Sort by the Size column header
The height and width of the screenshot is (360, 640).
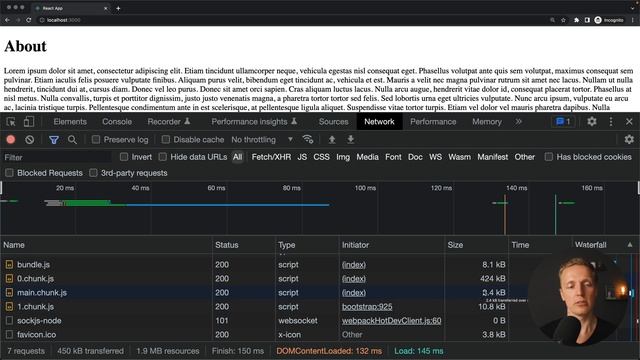[476, 245]
